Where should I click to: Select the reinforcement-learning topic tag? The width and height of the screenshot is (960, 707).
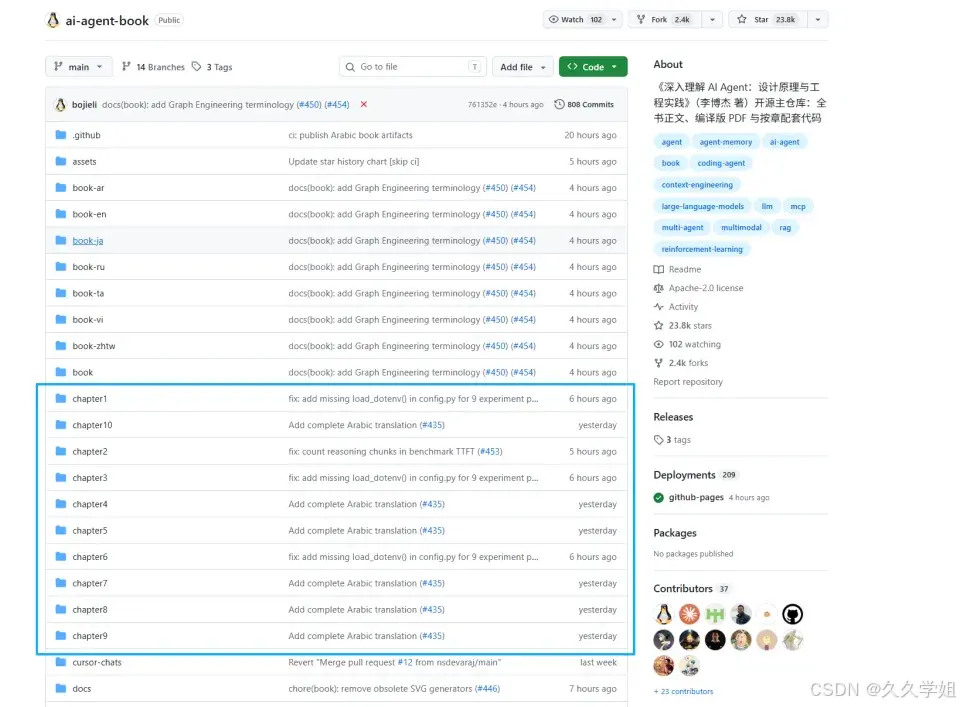point(702,249)
